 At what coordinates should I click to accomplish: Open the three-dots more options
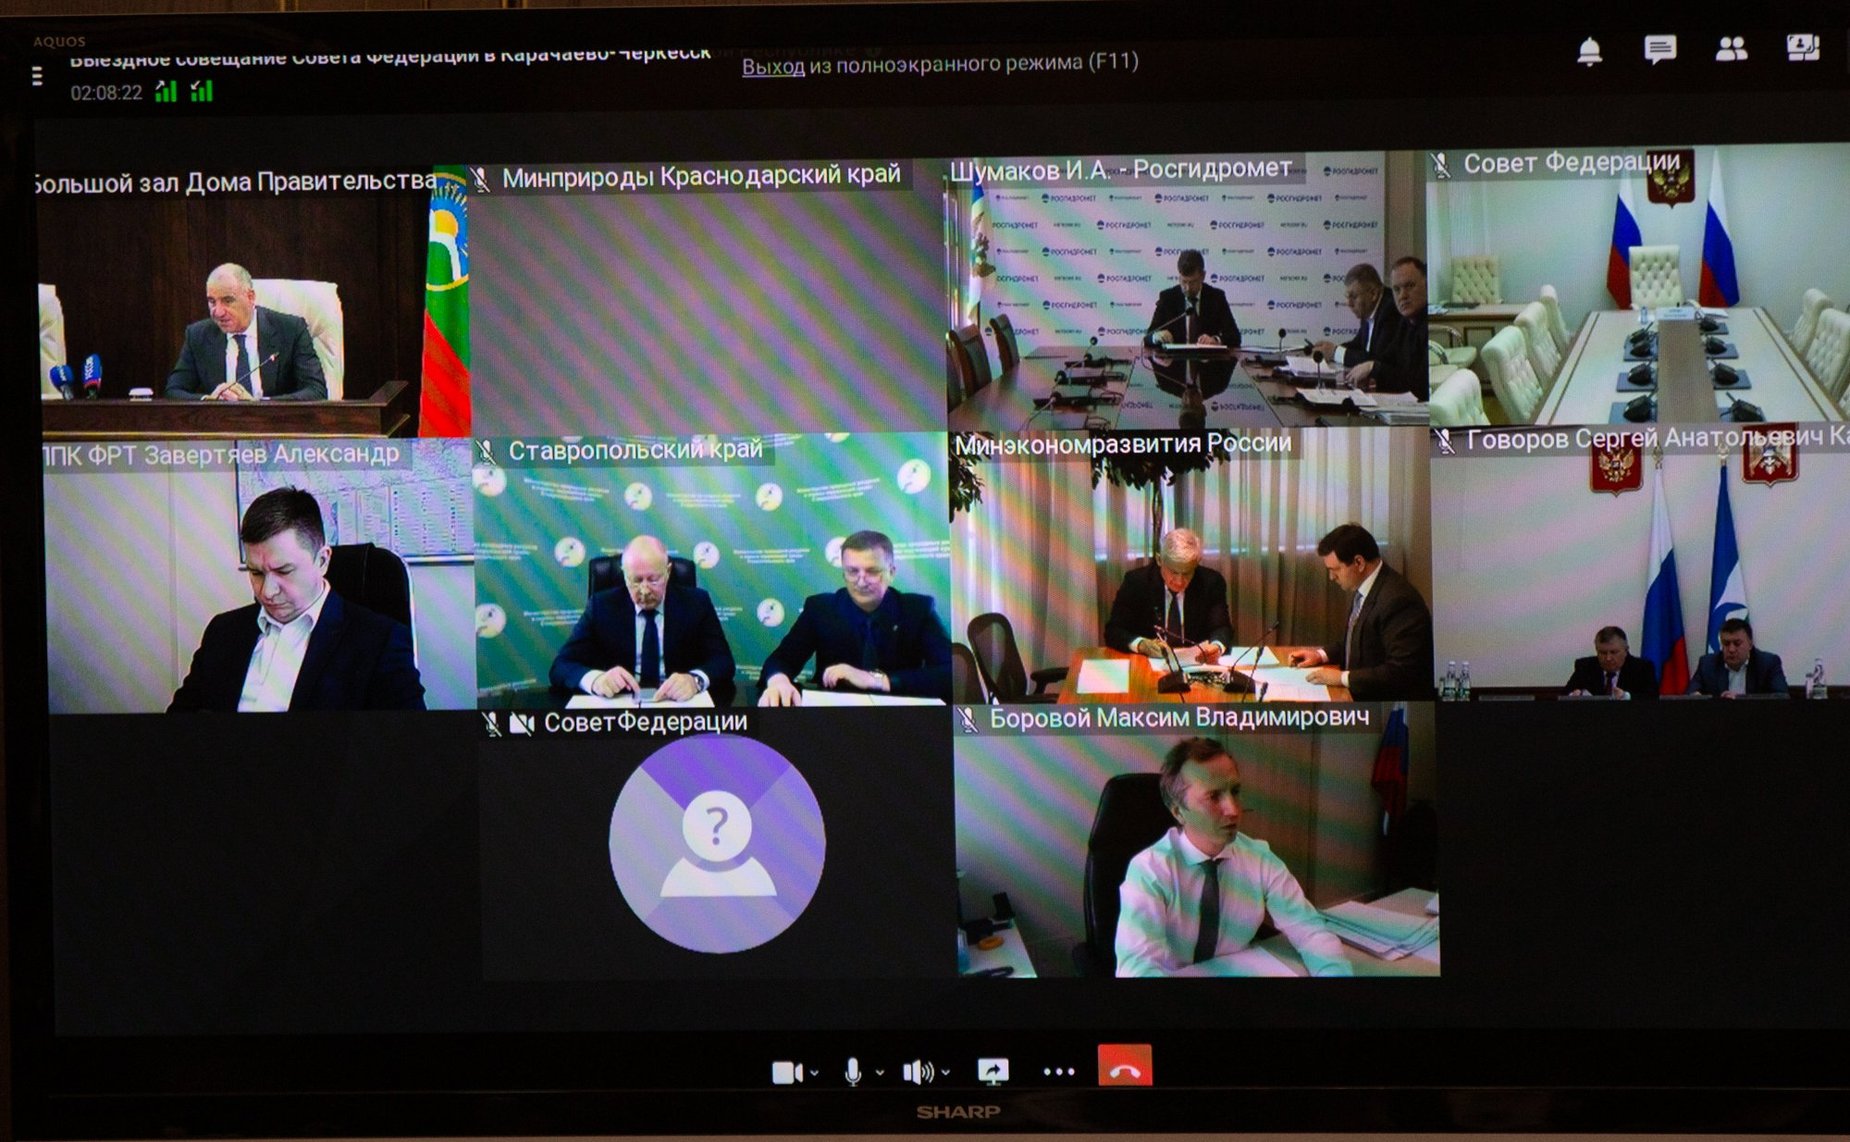(1058, 1071)
